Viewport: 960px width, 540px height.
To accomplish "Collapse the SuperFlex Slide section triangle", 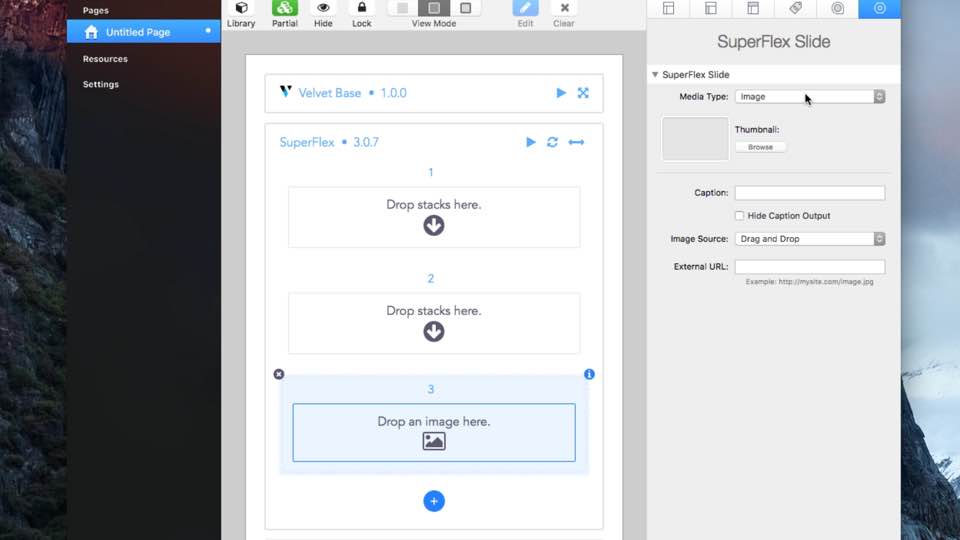I will click(x=655, y=75).
